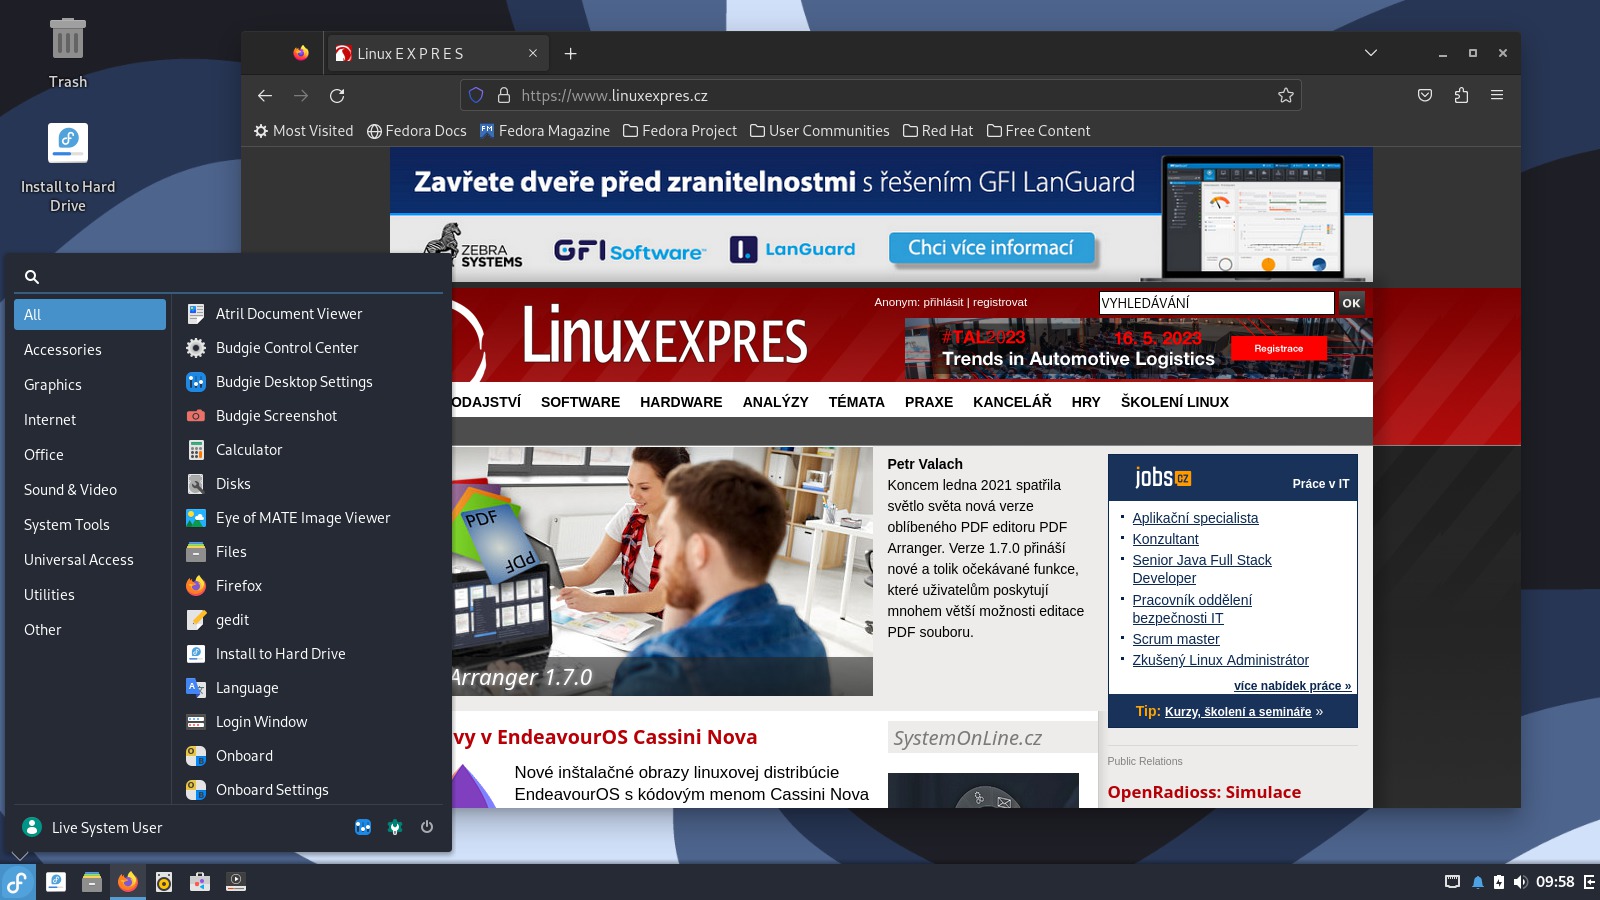1600x900 pixels.
Task: Reload the page in Firefox
Action: pyautogui.click(x=337, y=96)
